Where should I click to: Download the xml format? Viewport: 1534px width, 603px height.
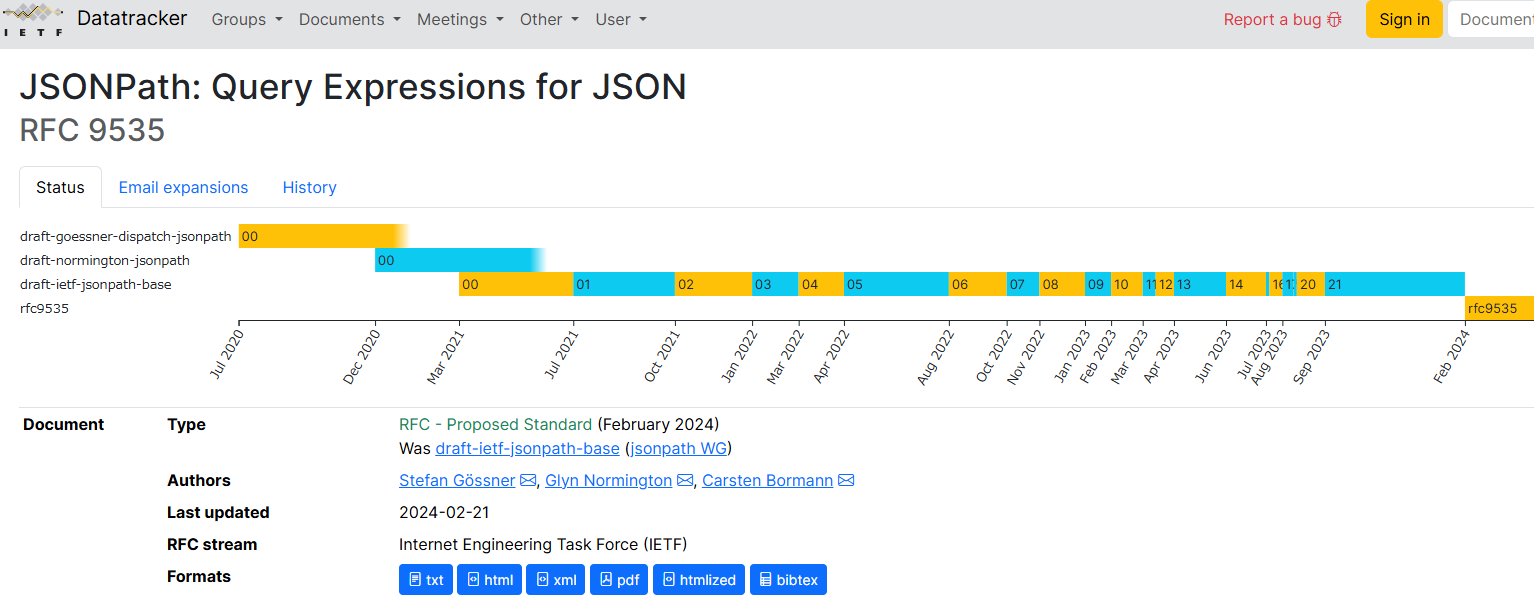pos(556,580)
